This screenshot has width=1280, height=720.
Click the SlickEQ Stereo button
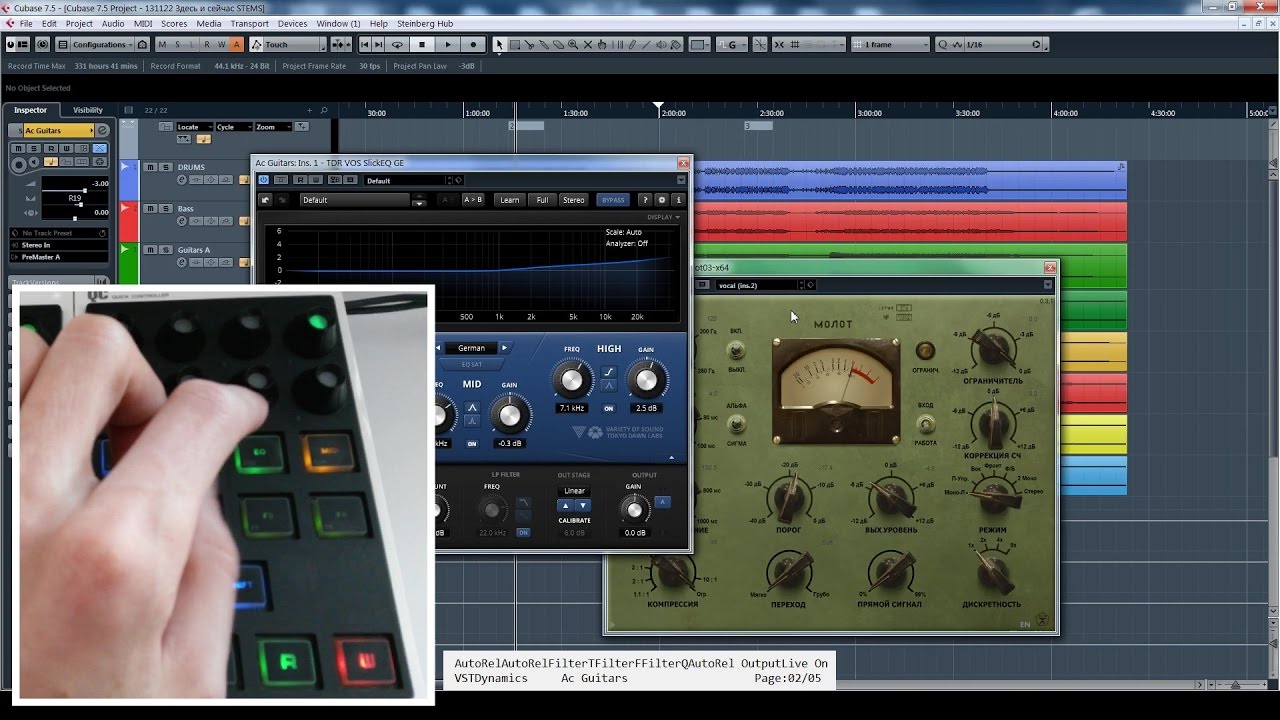tap(573, 200)
